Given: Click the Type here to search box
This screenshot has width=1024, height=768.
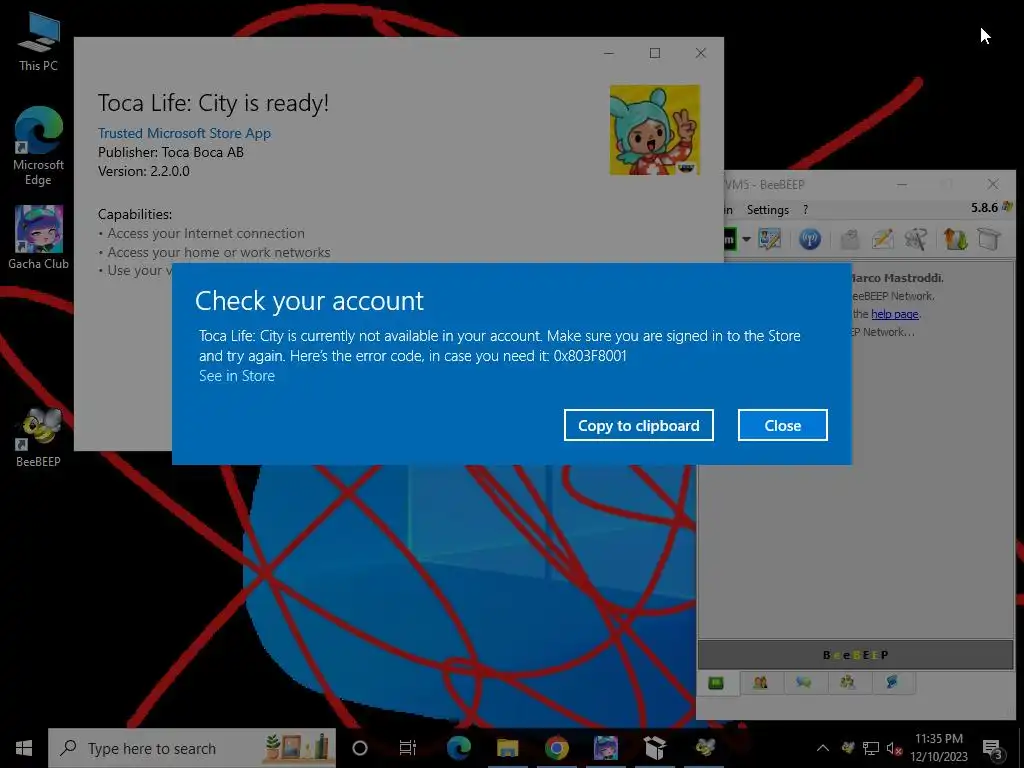Looking at the screenshot, I should pos(192,748).
